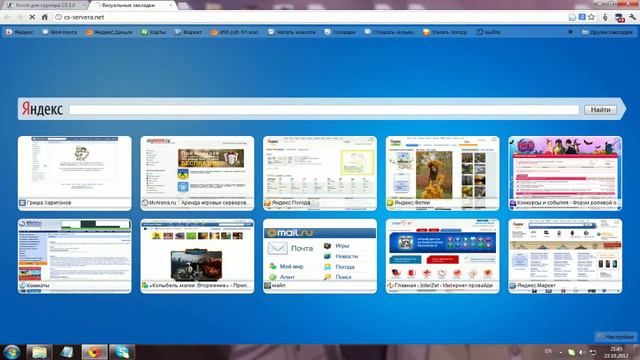Open Chrome wrench settings menu
Viewport: 640px width, 360px height.
tap(632, 17)
